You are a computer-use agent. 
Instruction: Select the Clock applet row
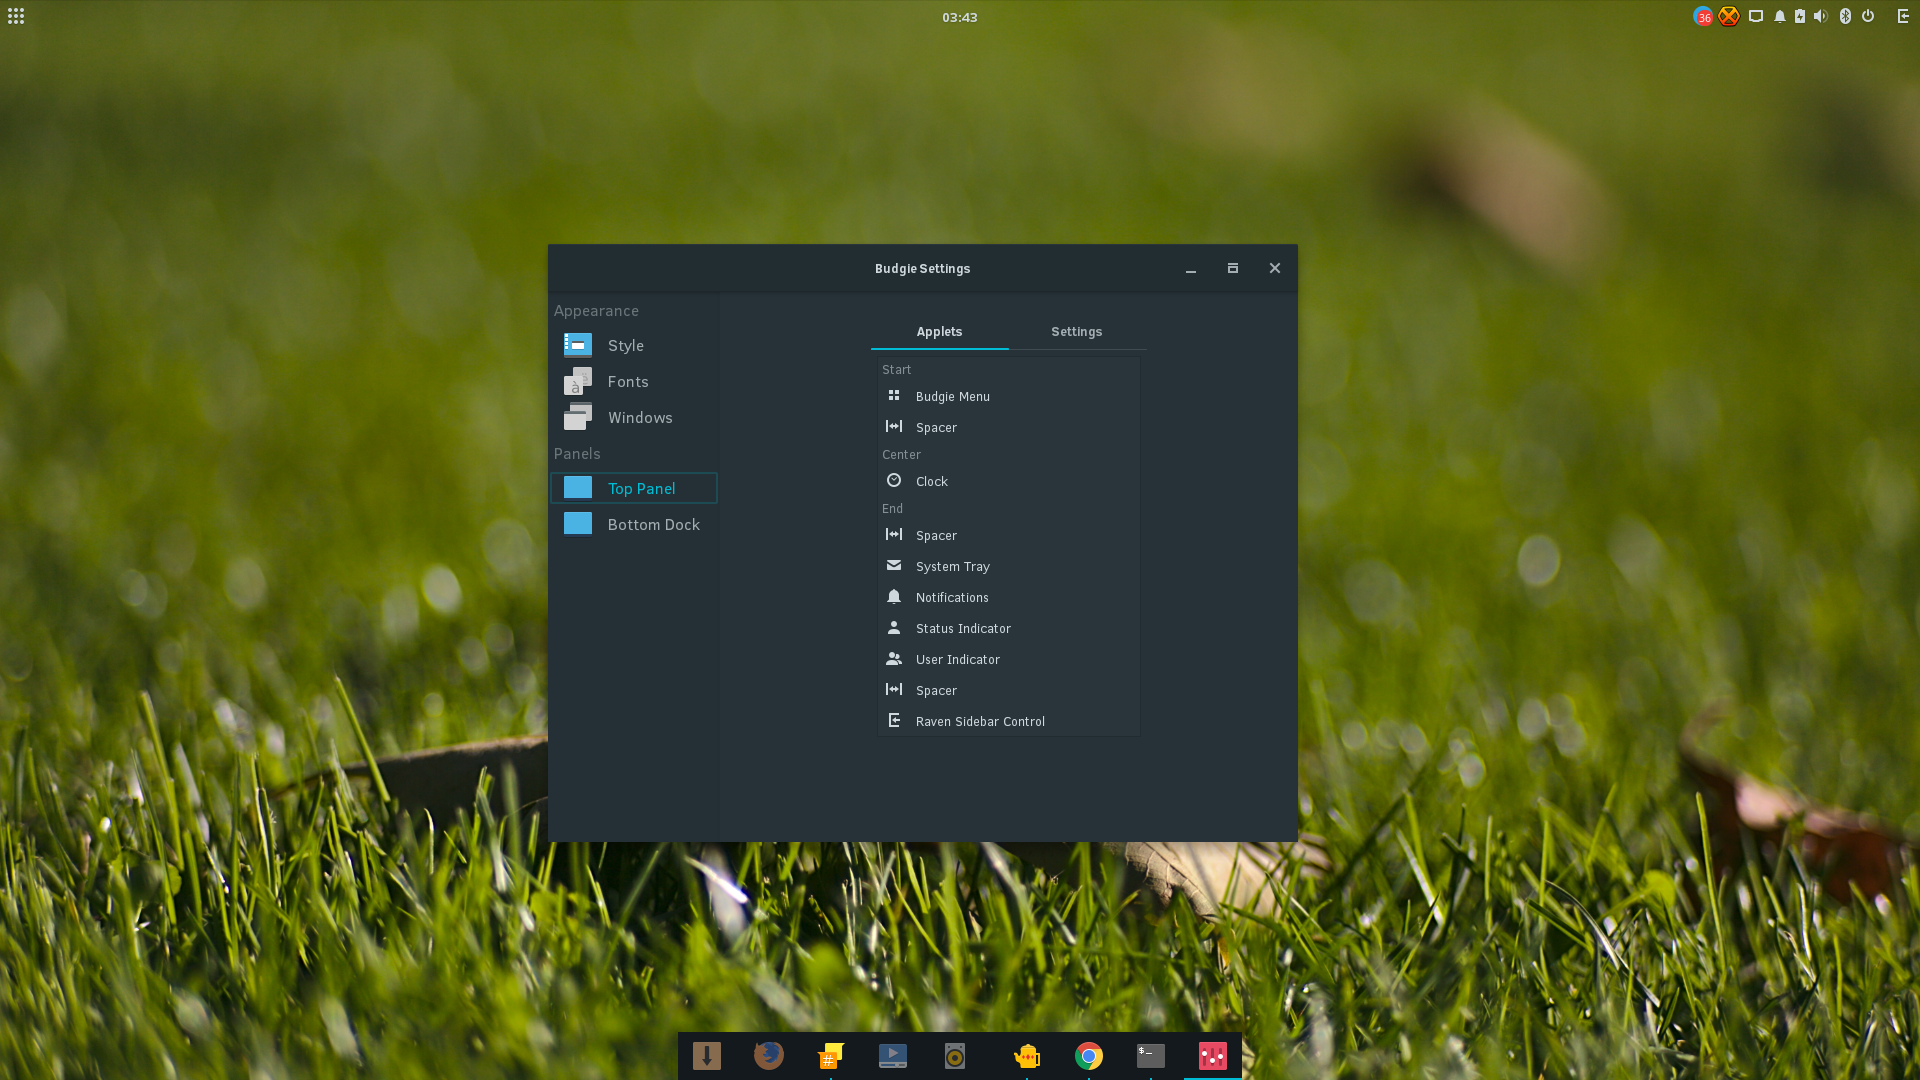(x=1009, y=482)
